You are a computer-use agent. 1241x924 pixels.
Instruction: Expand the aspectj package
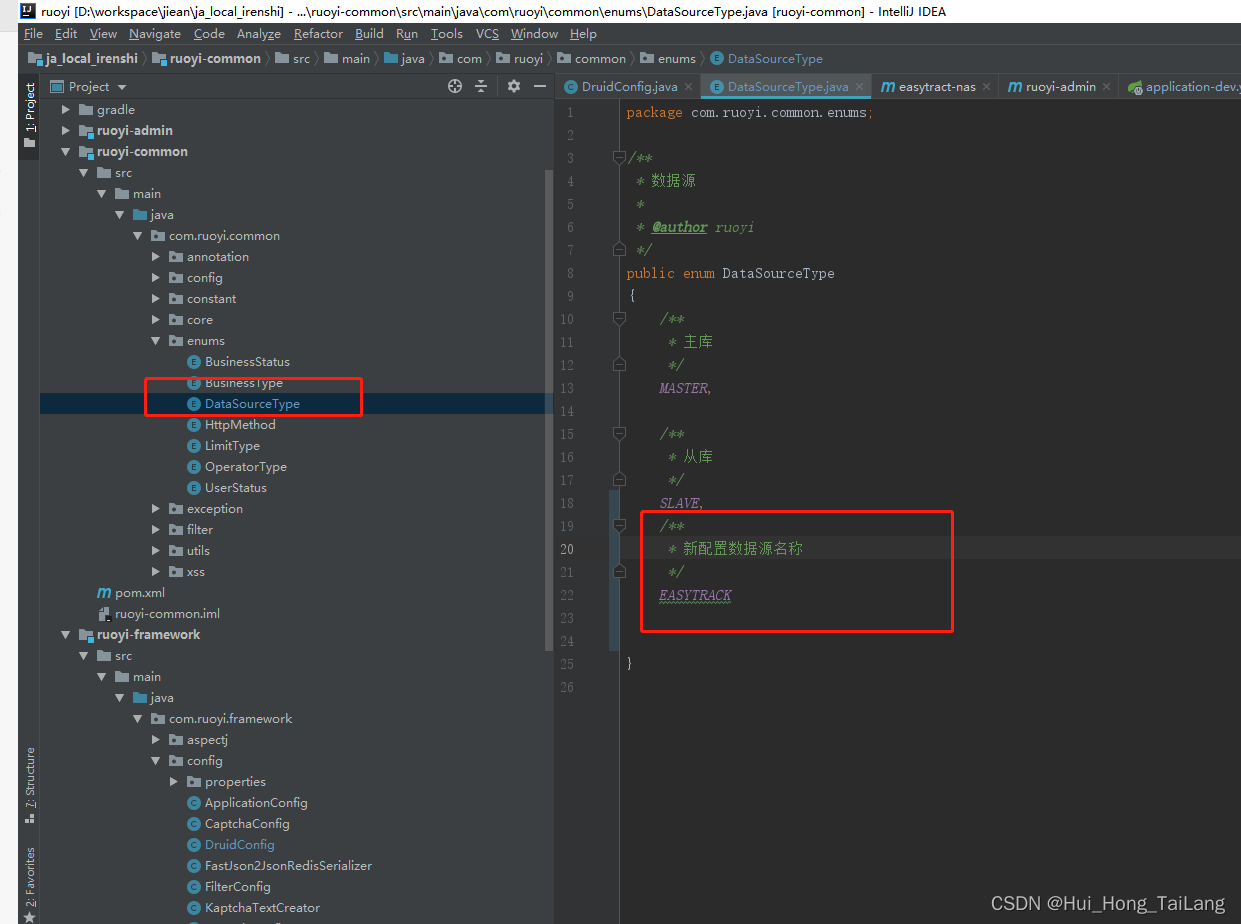point(156,740)
